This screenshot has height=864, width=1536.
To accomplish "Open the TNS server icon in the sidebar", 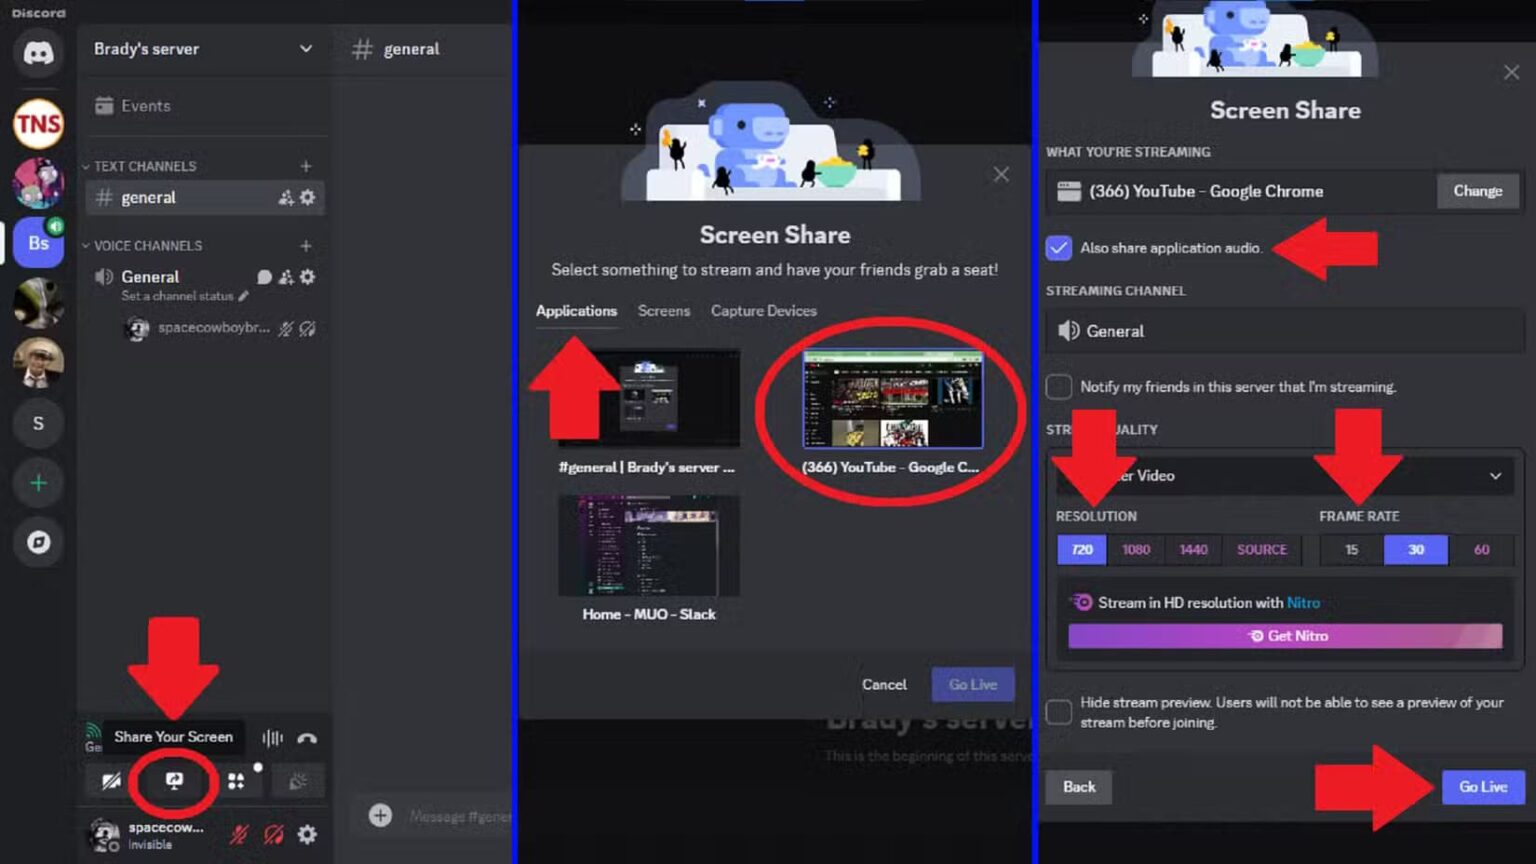I will click(x=37, y=123).
